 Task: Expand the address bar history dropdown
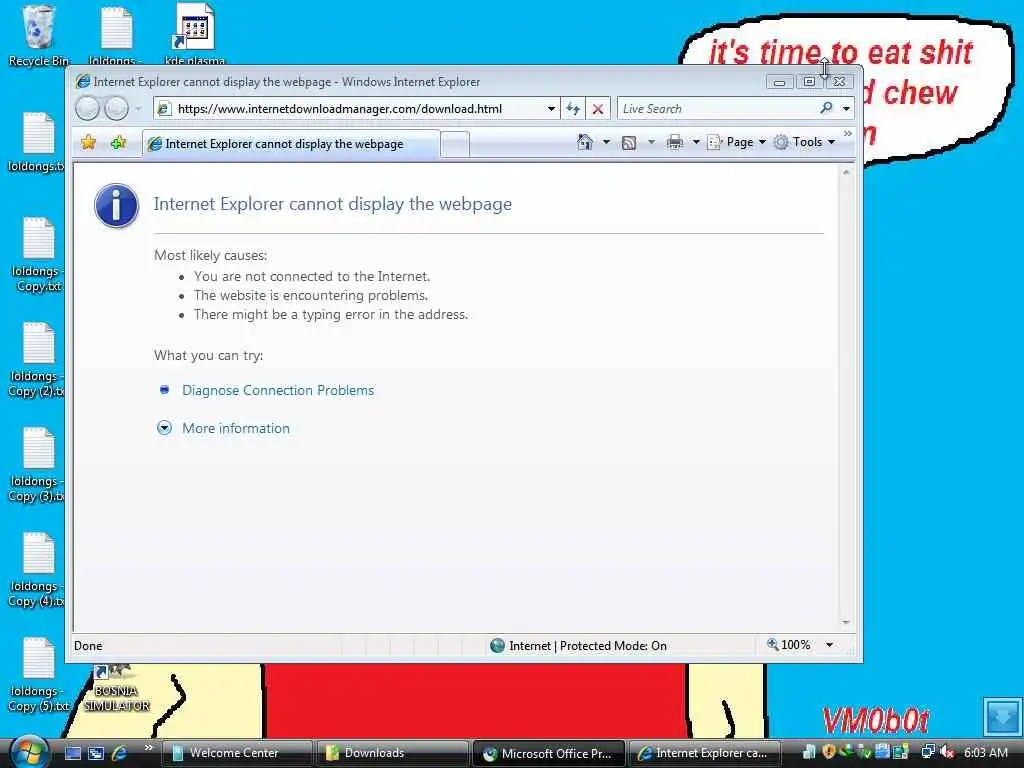point(551,108)
